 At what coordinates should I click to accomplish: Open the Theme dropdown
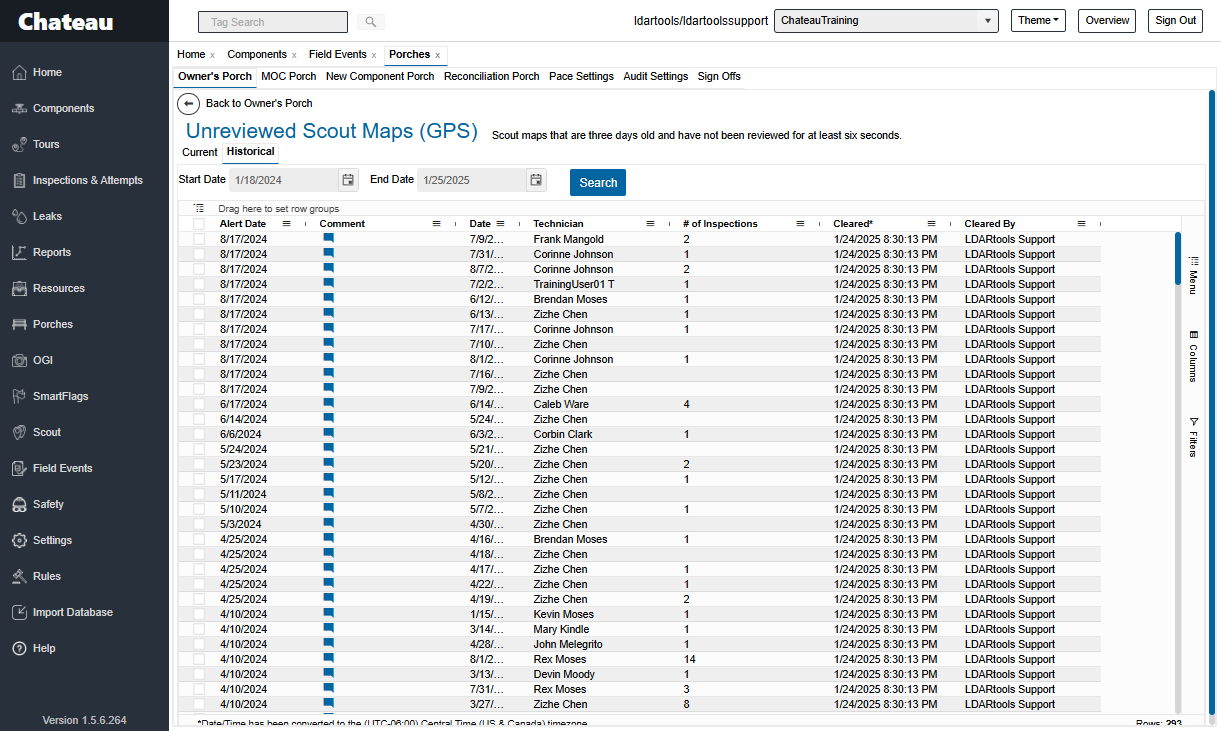1038,21
